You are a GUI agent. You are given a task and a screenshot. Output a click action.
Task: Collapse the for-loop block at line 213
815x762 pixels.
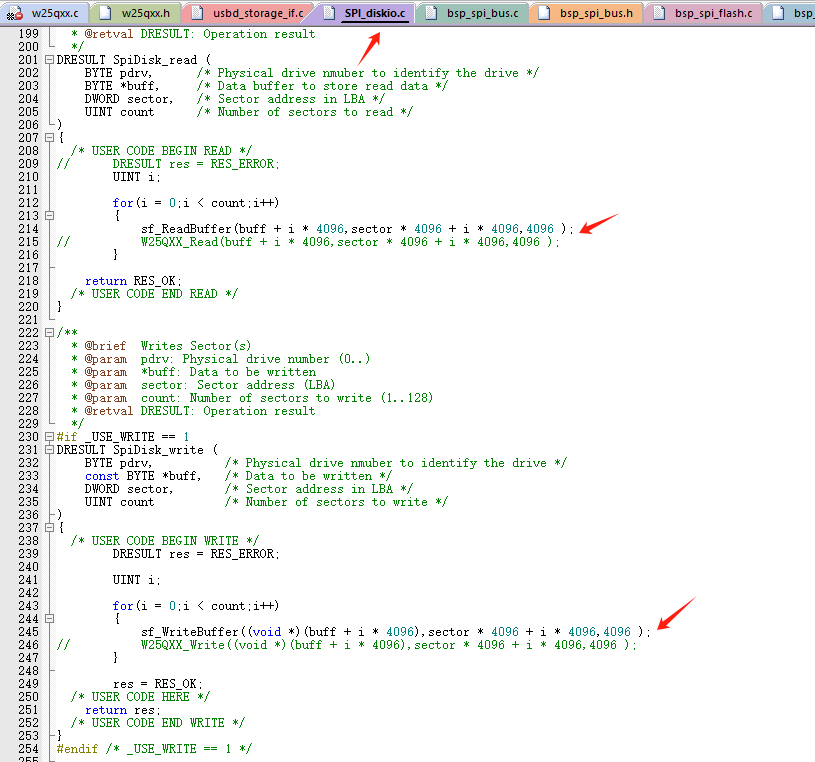(x=49, y=216)
